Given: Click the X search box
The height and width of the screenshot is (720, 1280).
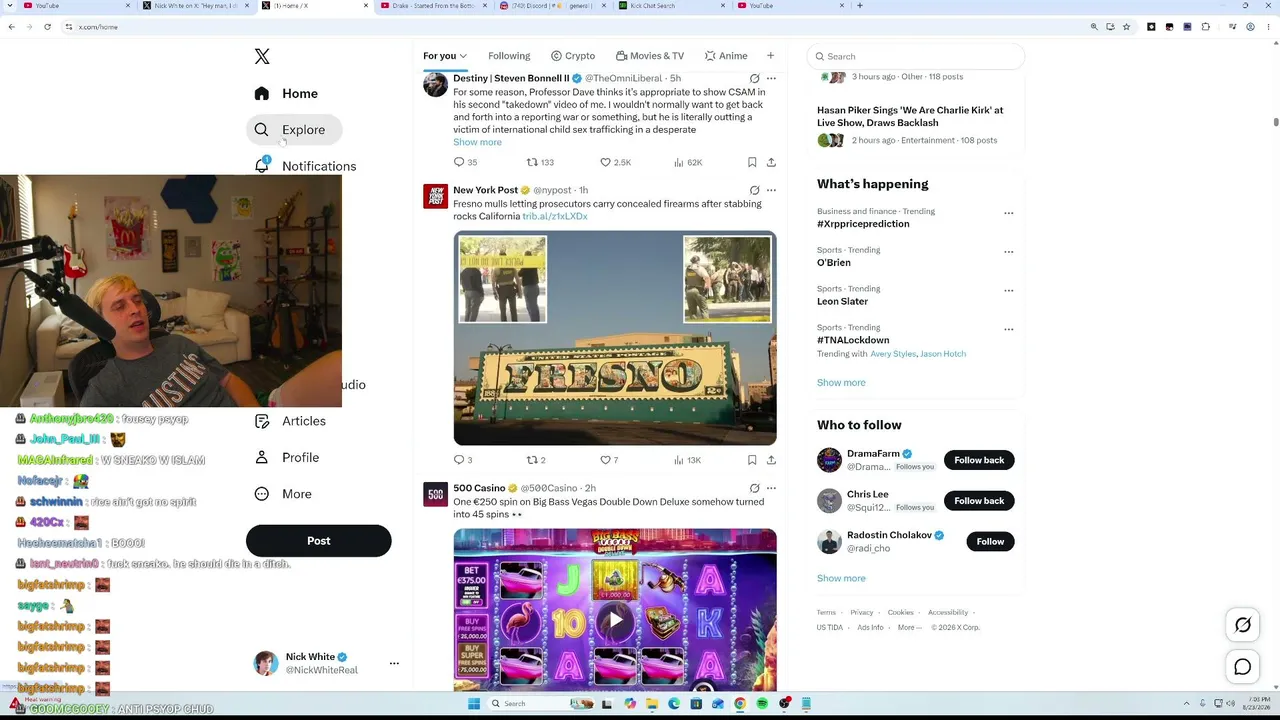Looking at the screenshot, I should tap(916, 56).
